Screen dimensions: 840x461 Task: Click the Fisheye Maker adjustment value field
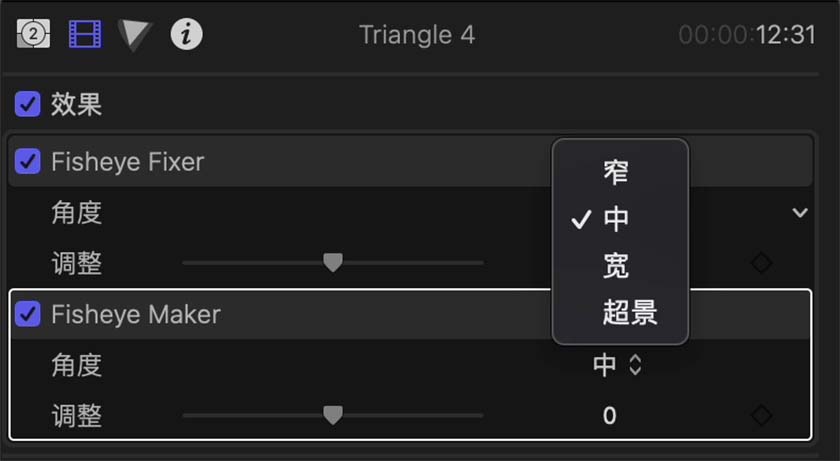609,415
